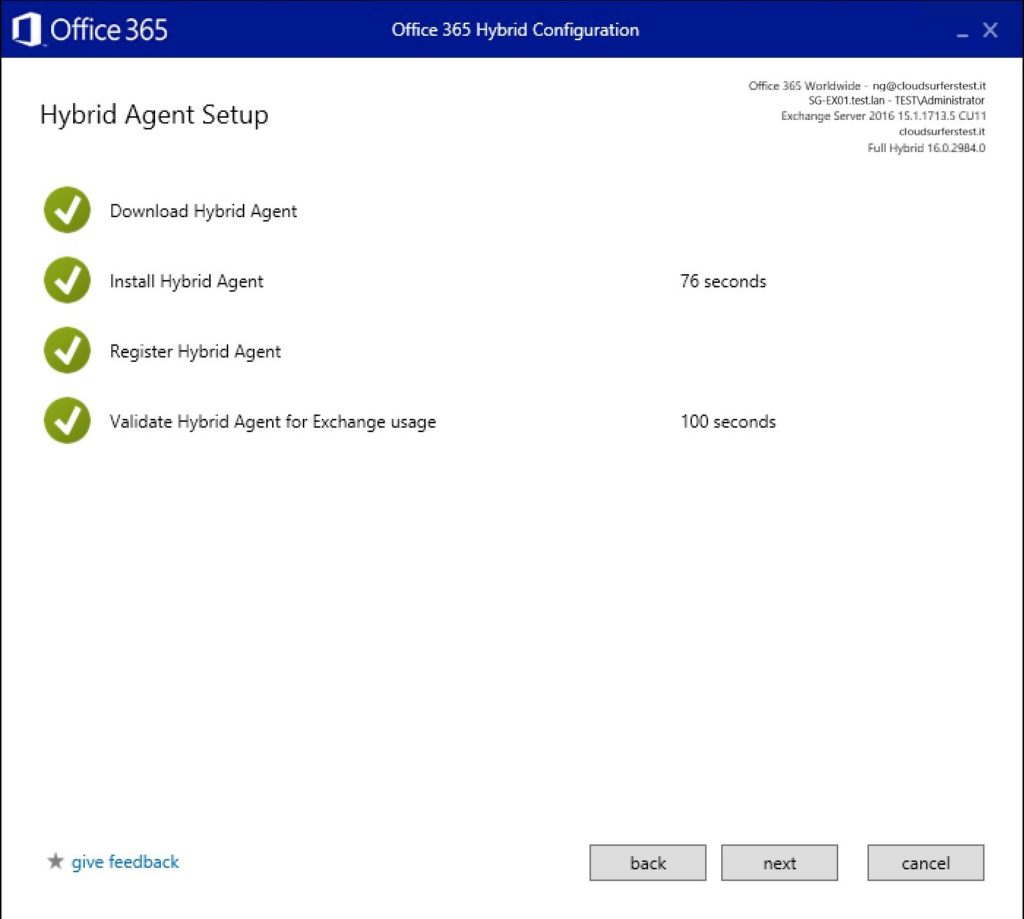Click the Full Hybrid 16.0.2984.0 text

pyautogui.click(x=926, y=148)
